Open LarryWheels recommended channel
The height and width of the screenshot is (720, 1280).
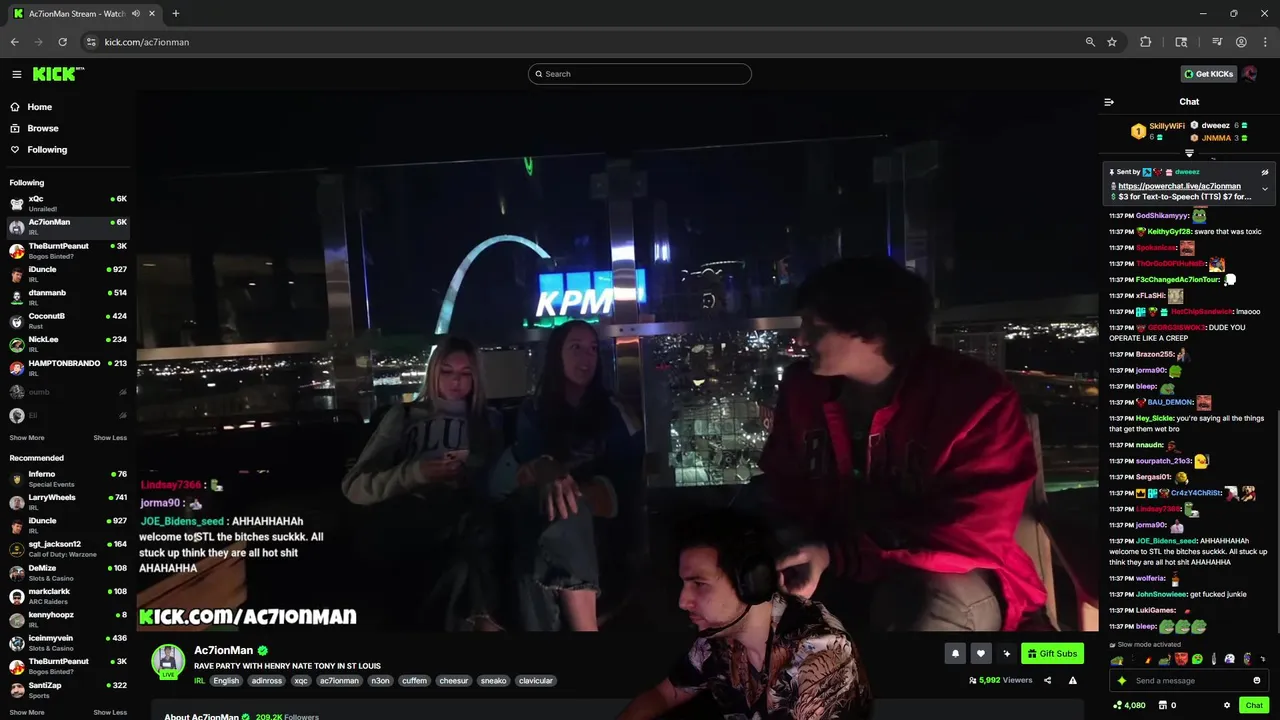[x=68, y=501]
